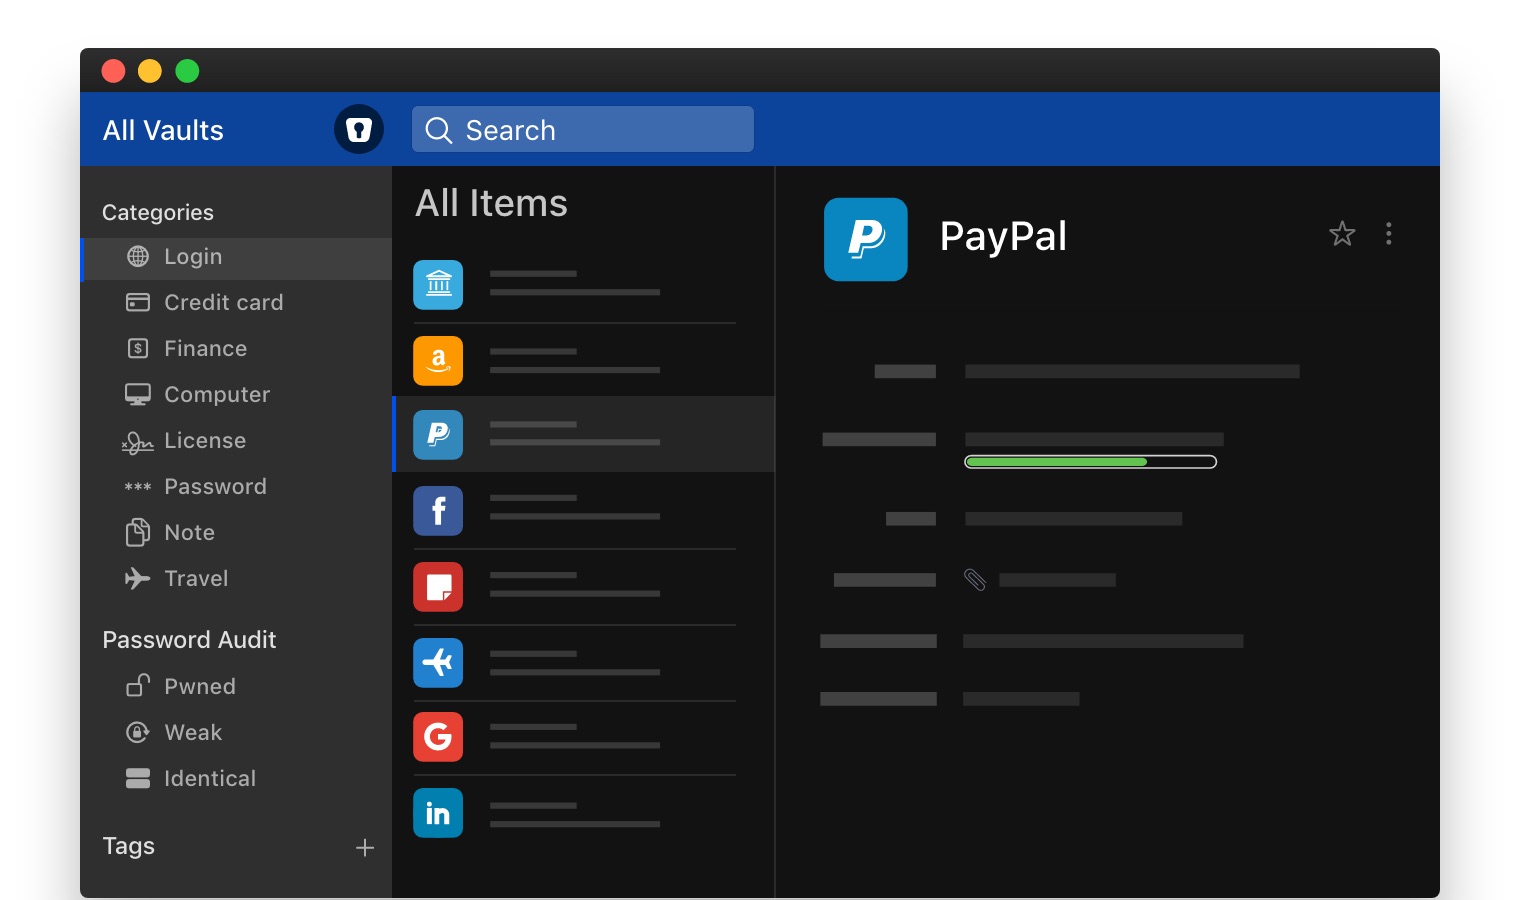Open the paperclip attachment in PayPal details
Screen dimensions: 1520x900
coord(975,580)
